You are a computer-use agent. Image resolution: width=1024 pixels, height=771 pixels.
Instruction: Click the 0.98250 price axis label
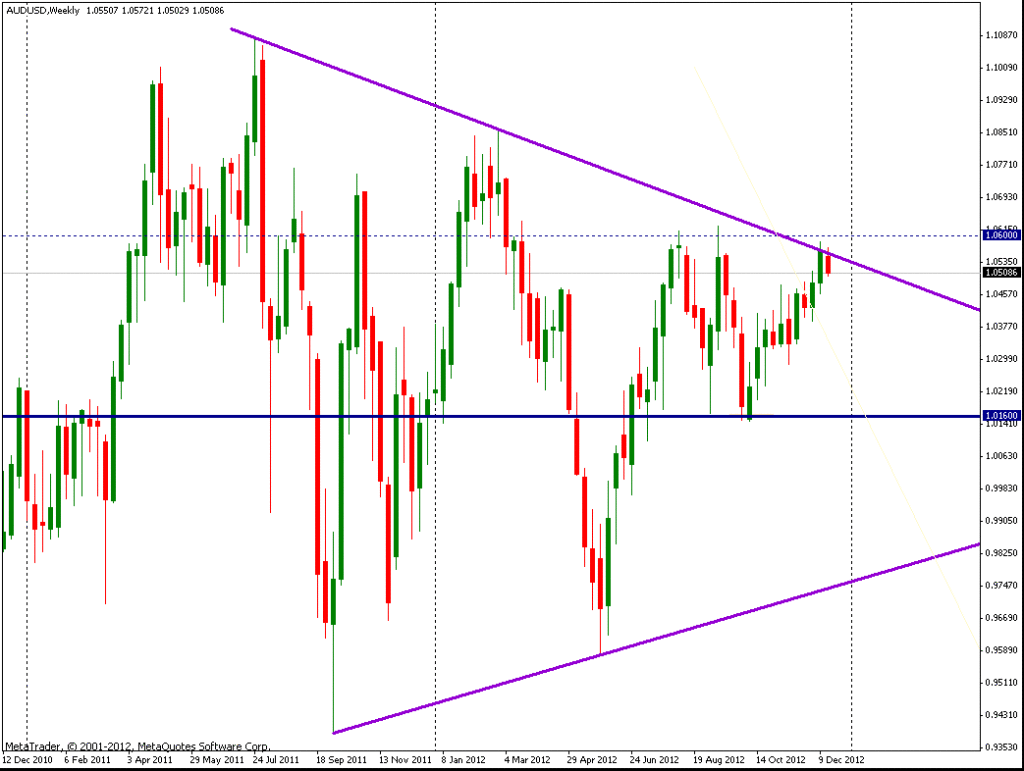tap(999, 553)
